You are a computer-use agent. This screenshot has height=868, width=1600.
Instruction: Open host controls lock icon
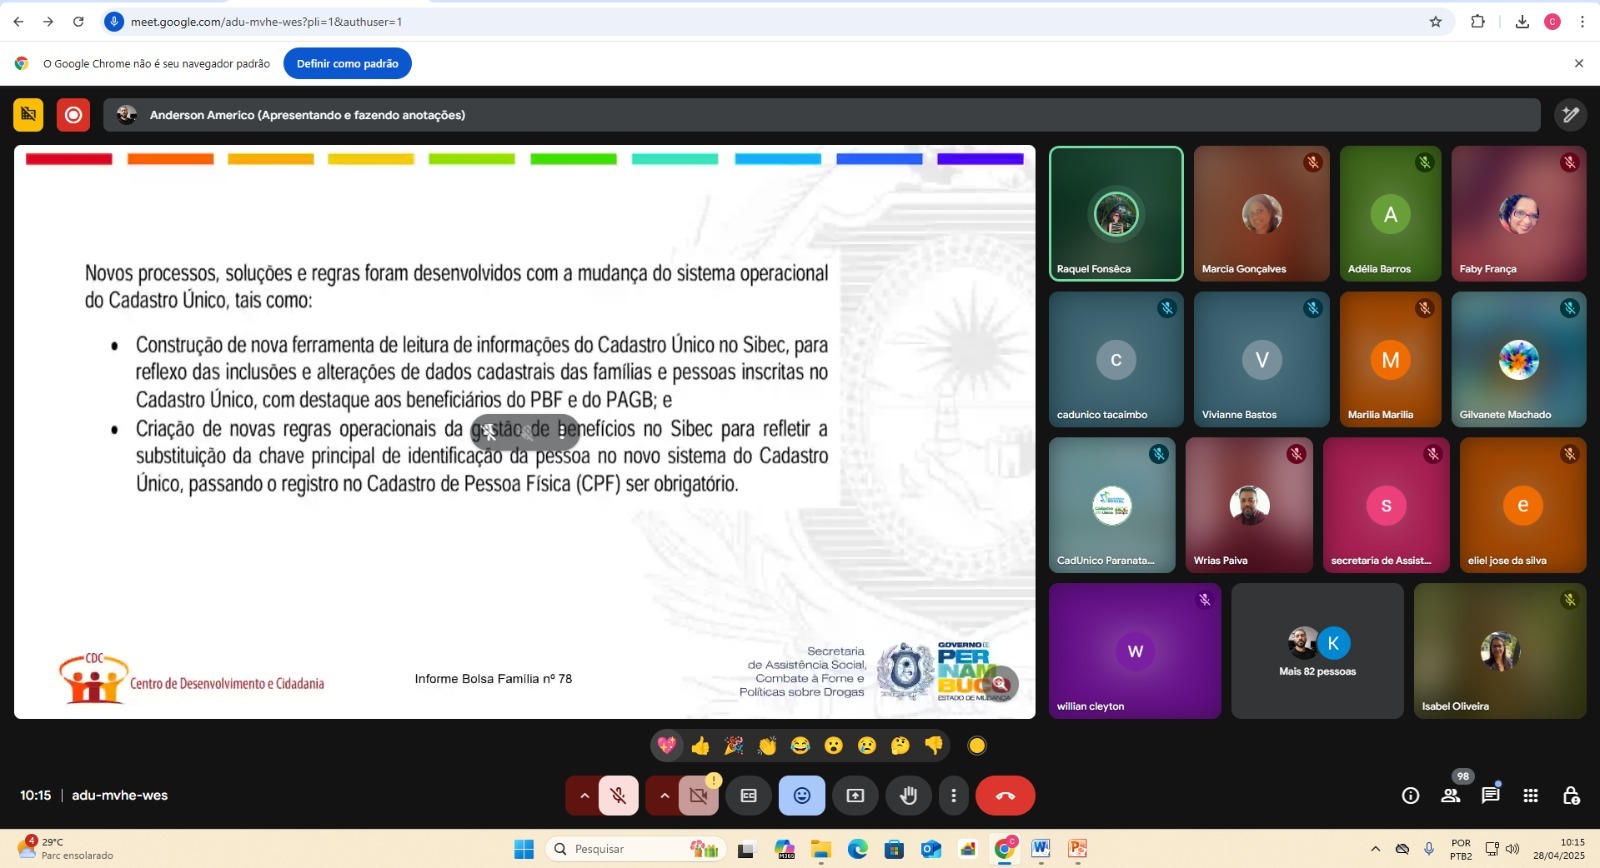[1570, 796]
